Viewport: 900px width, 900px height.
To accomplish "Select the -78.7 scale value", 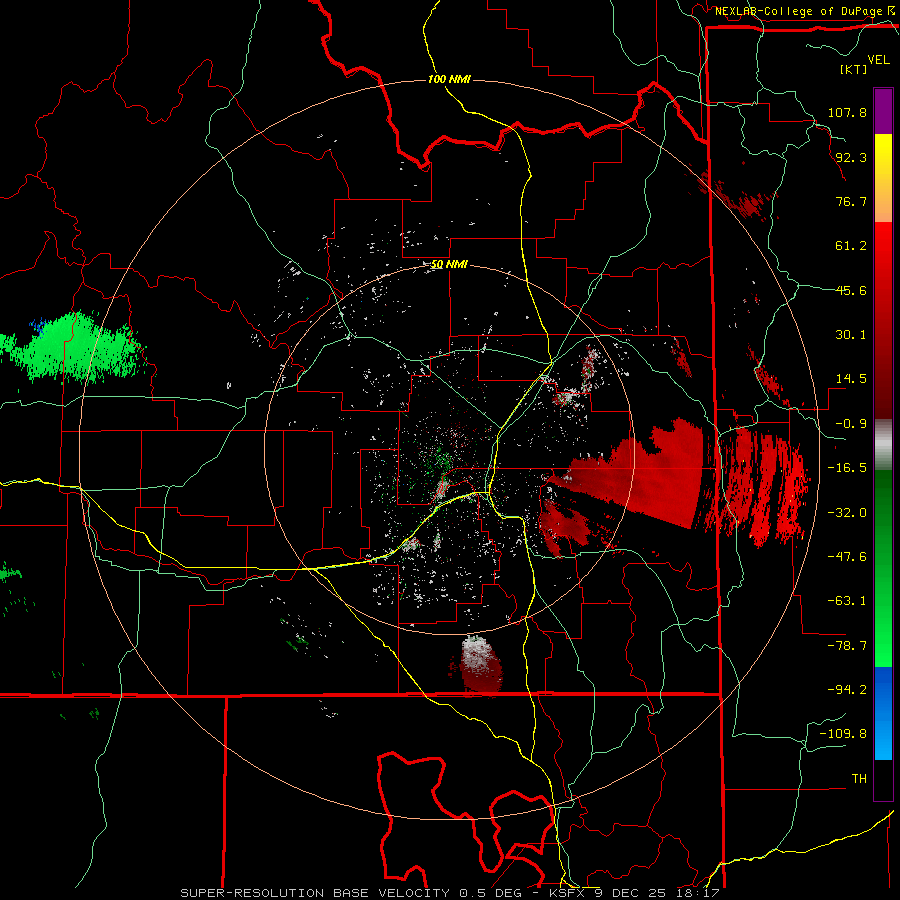I will click(847, 646).
